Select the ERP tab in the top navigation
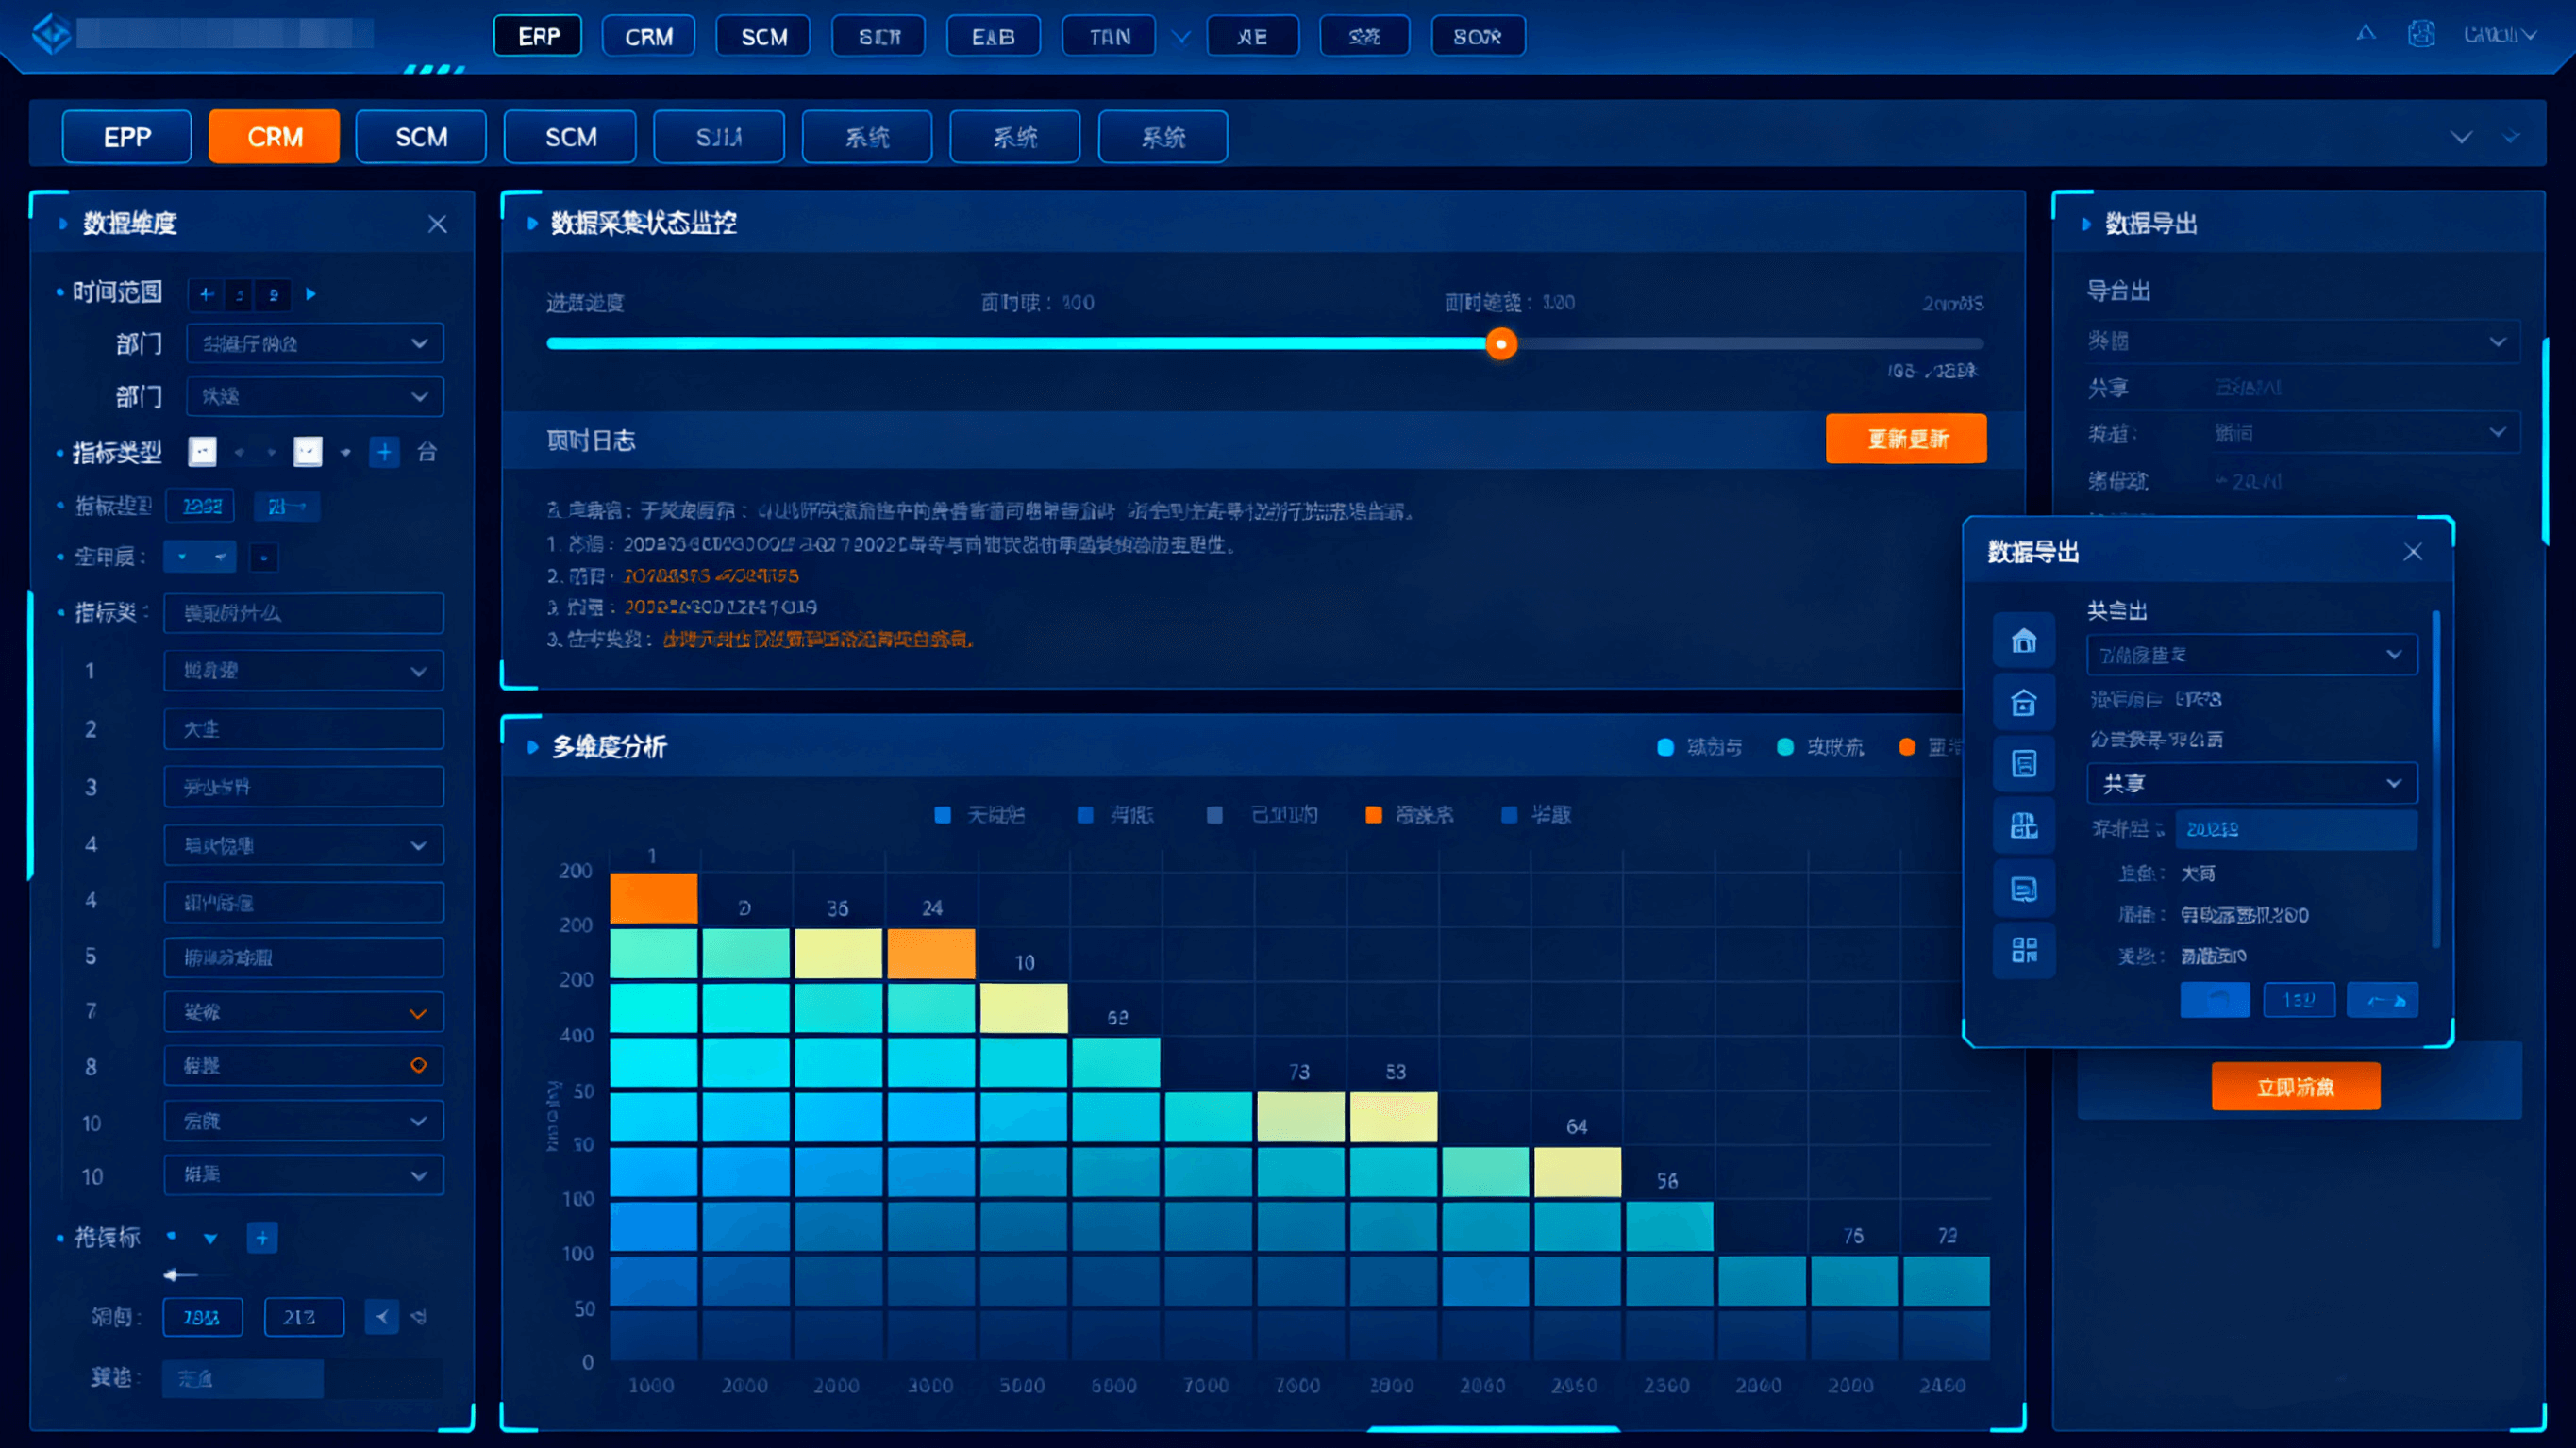Screen dimensions: 2576x1448 538,37
